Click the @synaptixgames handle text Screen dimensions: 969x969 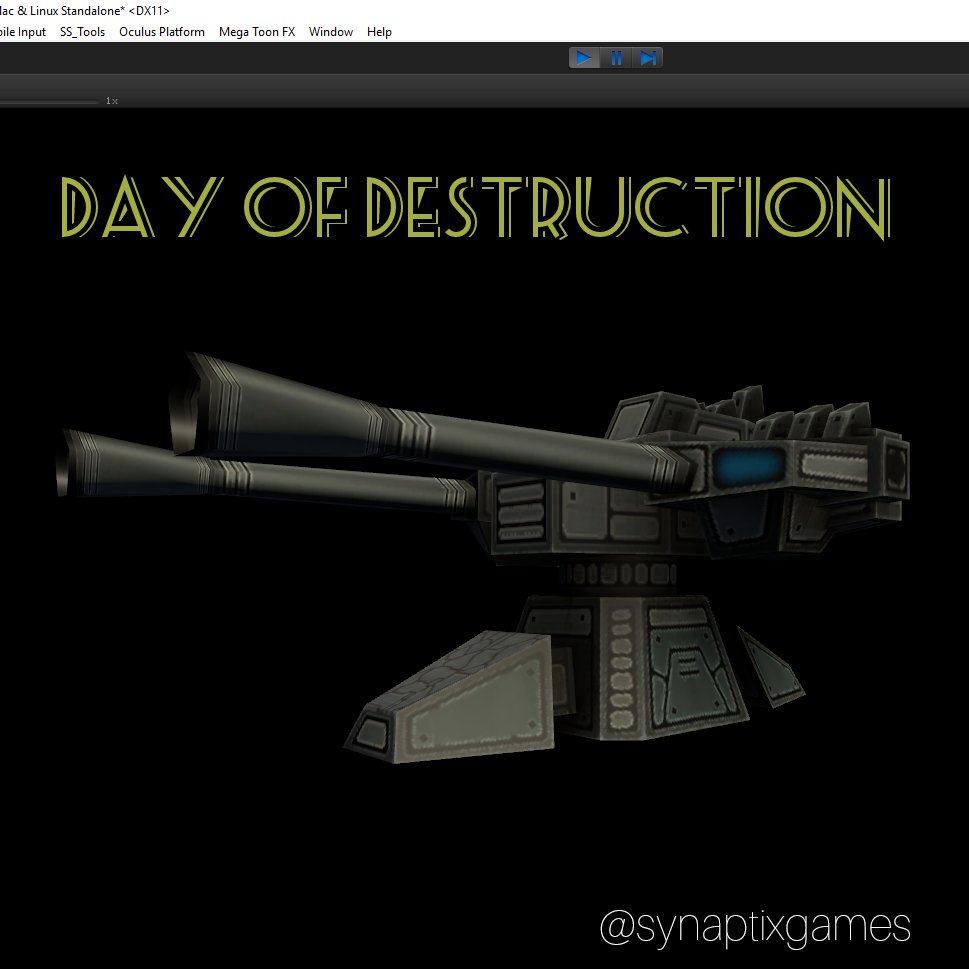(x=755, y=927)
